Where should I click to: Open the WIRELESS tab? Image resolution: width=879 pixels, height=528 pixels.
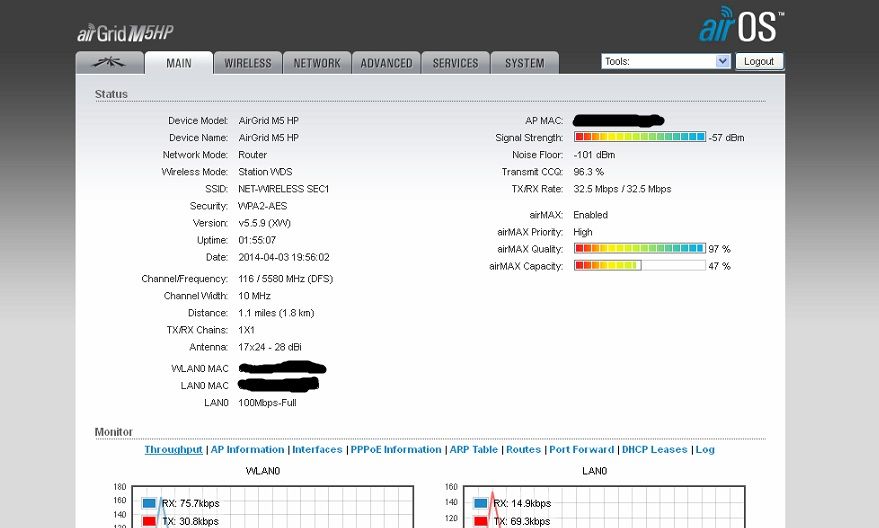coord(248,63)
